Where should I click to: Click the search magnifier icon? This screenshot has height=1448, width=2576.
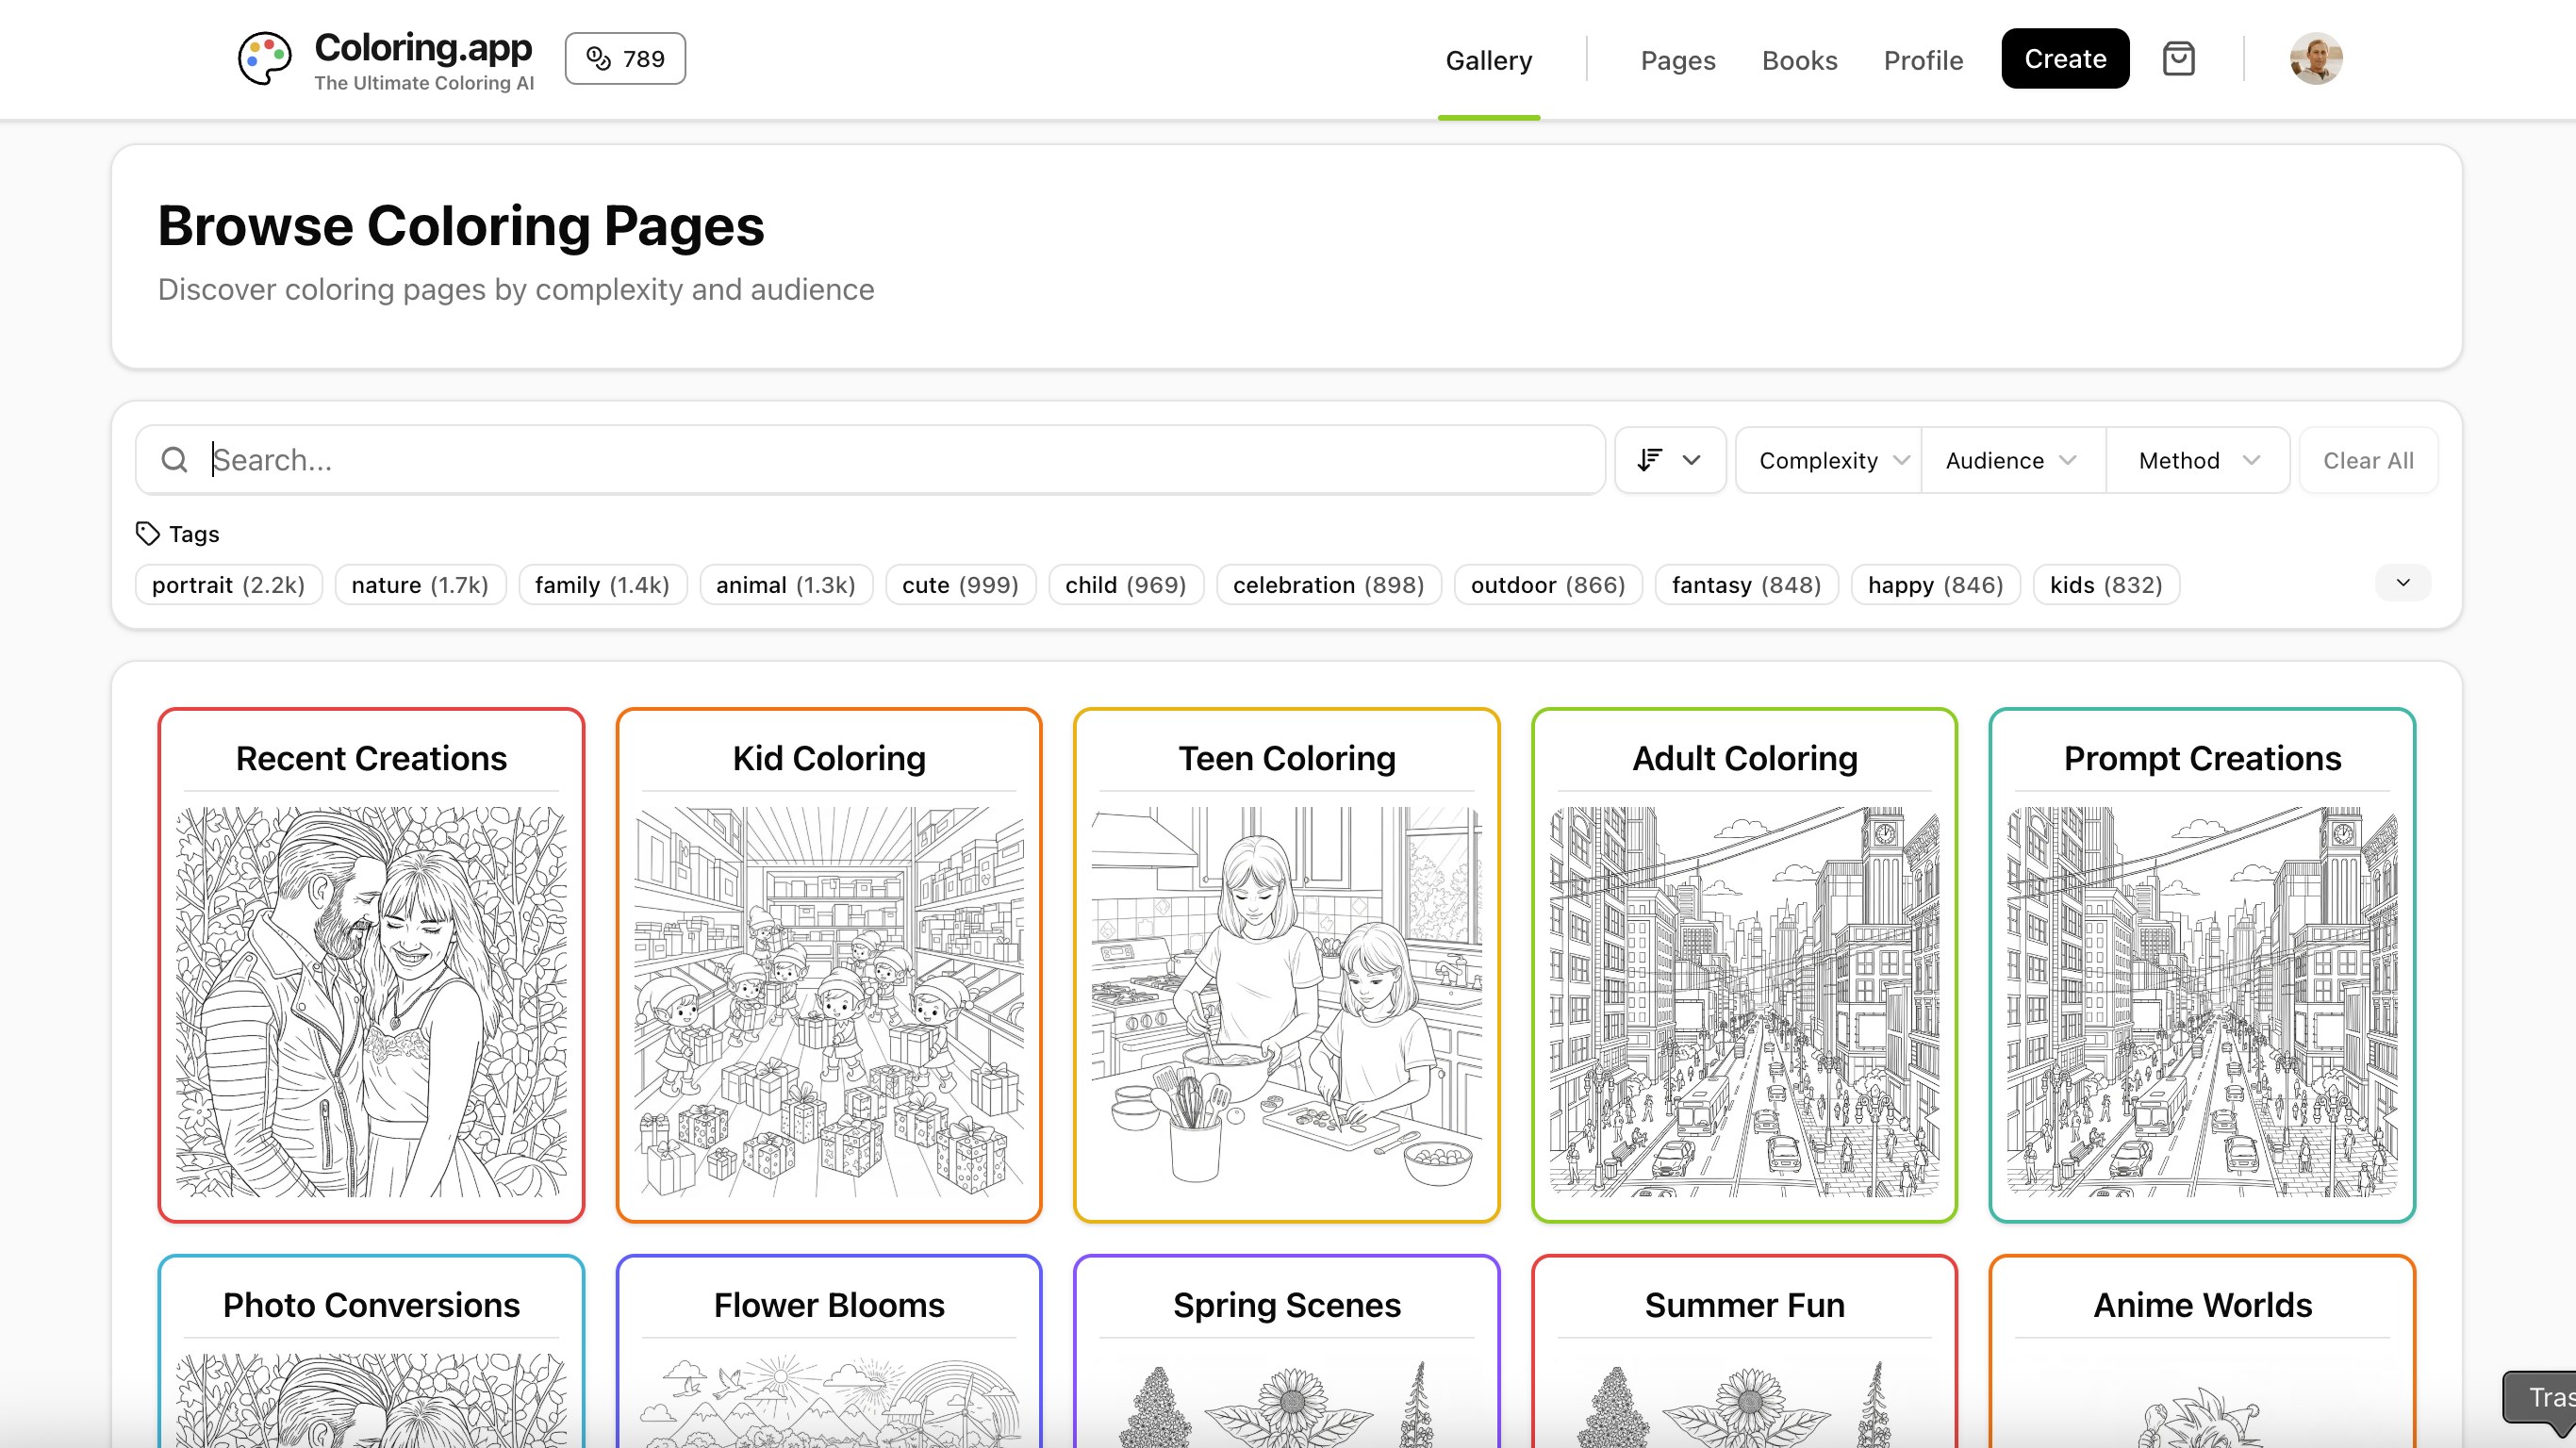pyautogui.click(x=175, y=460)
